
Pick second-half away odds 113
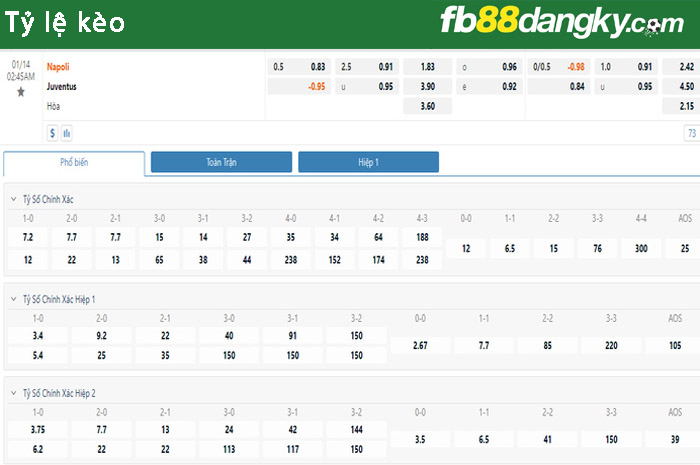pos(229,449)
